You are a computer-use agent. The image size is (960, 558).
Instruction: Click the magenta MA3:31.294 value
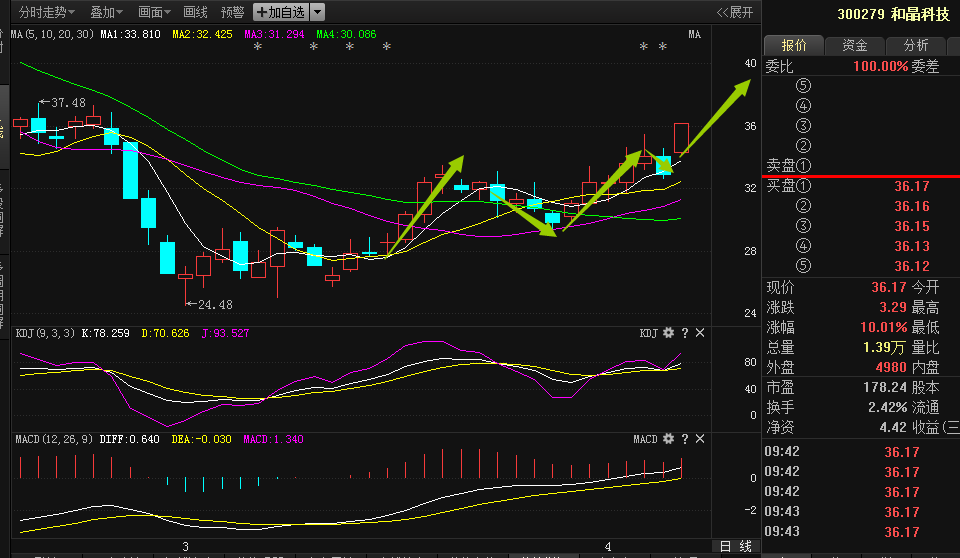274,34
